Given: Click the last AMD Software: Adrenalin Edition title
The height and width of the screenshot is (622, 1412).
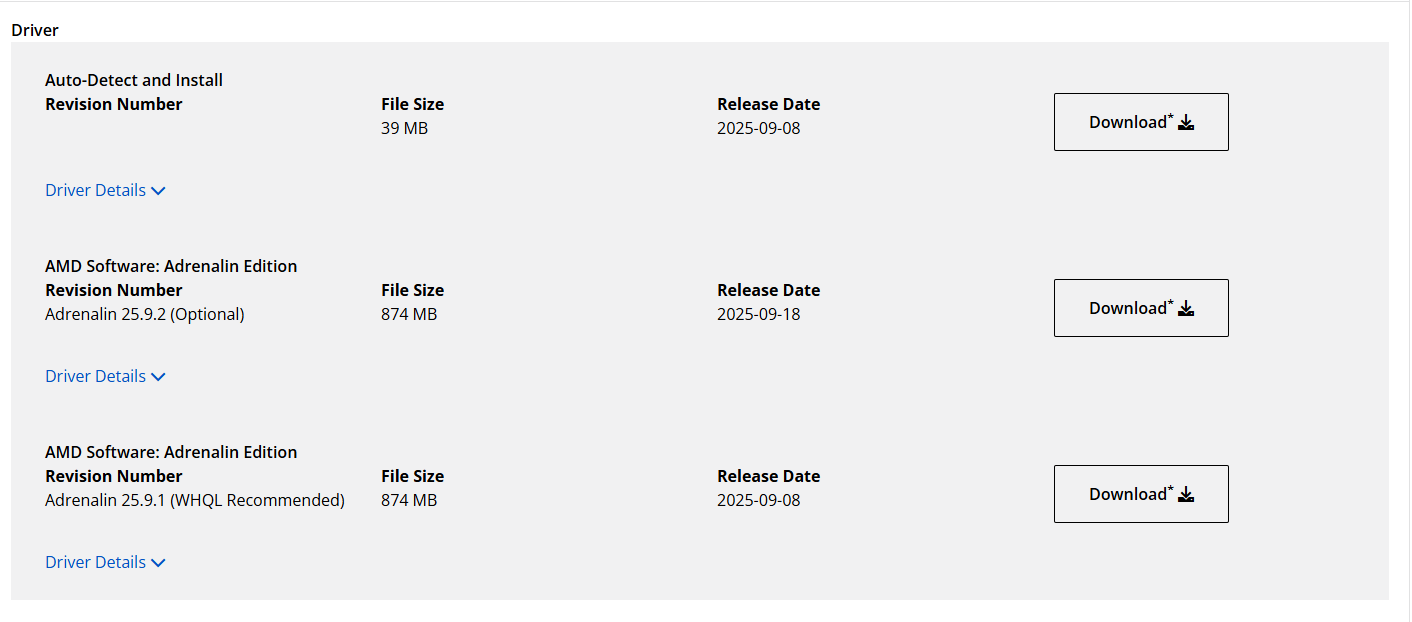Looking at the screenshot, I should click(171, 452).
